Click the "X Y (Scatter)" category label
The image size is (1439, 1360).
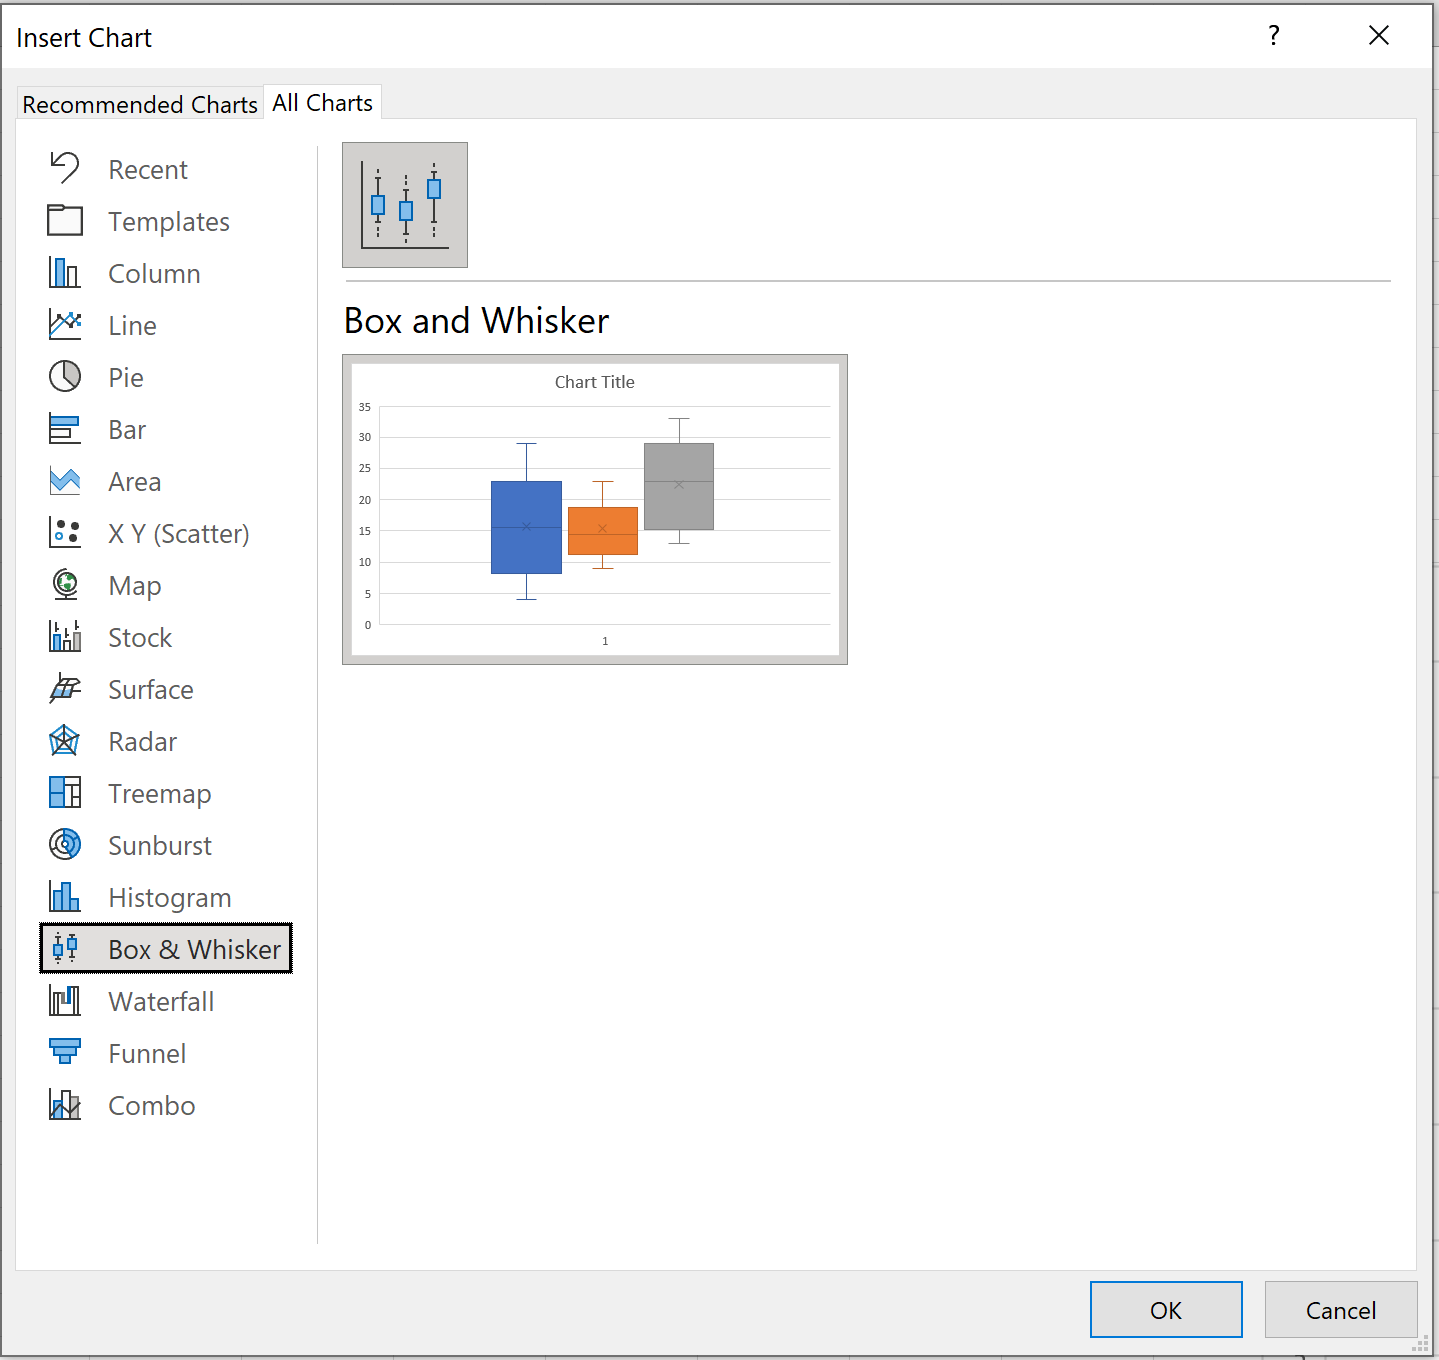pyautogui.click(x=179, y=534)
